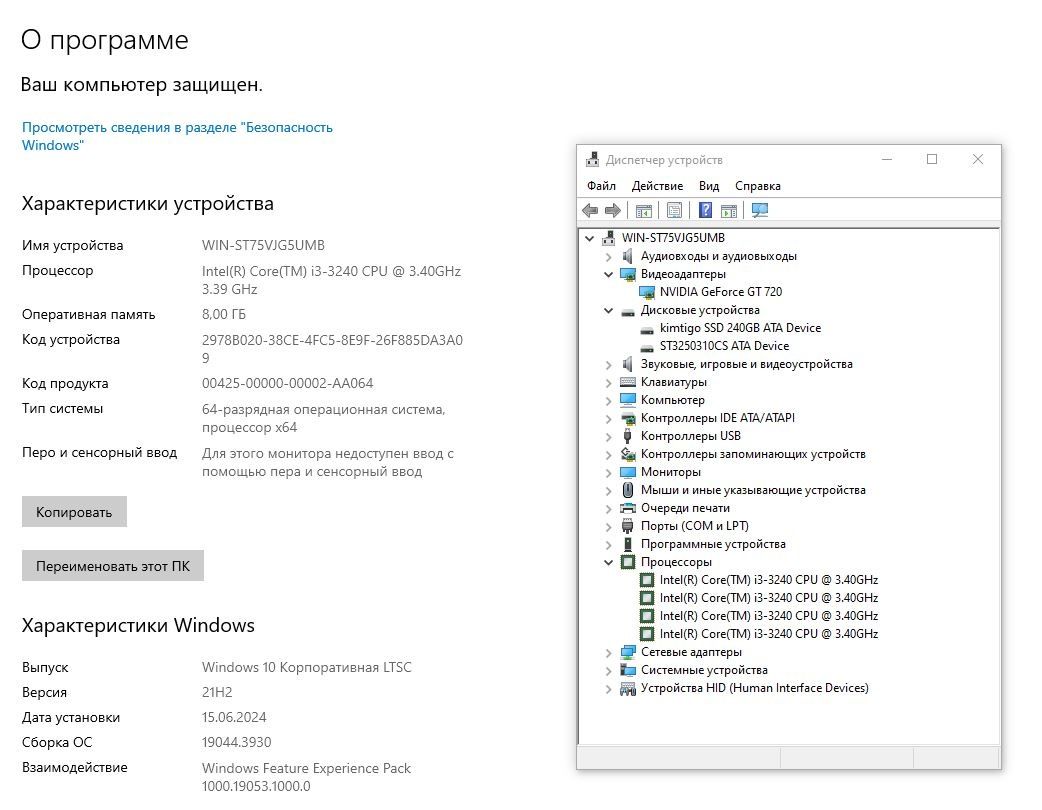Click the device ID value 2978B020-38CE…
Image resolution: width=1042 pixels, height=810 pixels.
pos(332,349)
